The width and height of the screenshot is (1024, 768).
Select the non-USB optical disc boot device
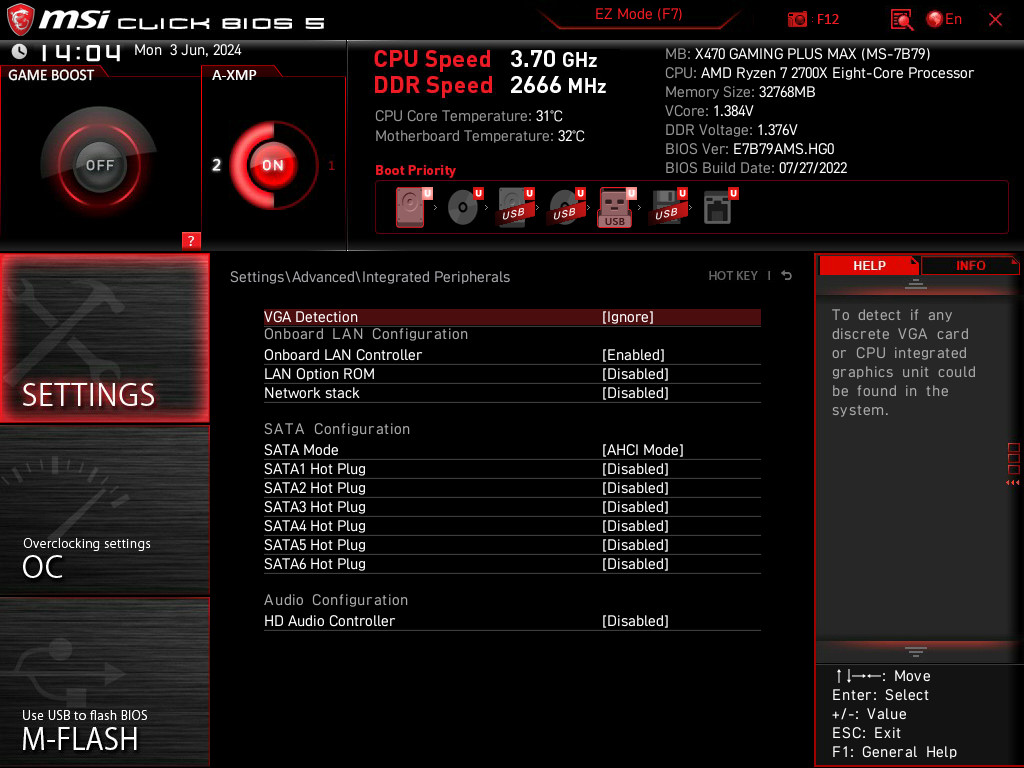[464, 208]
